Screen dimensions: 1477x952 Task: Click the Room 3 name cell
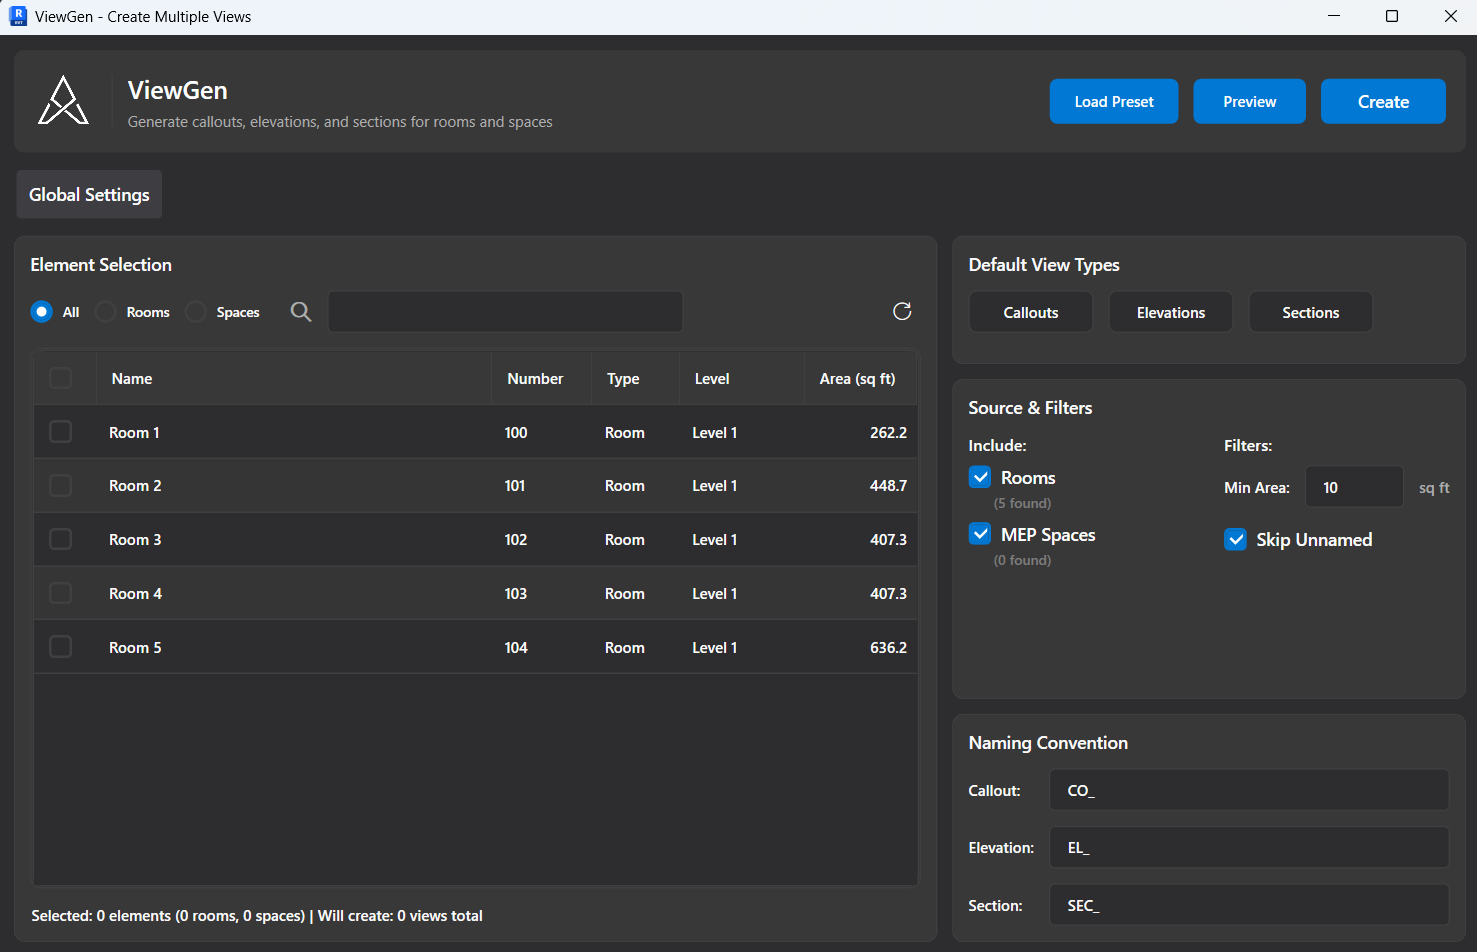(x=135, y=540)
